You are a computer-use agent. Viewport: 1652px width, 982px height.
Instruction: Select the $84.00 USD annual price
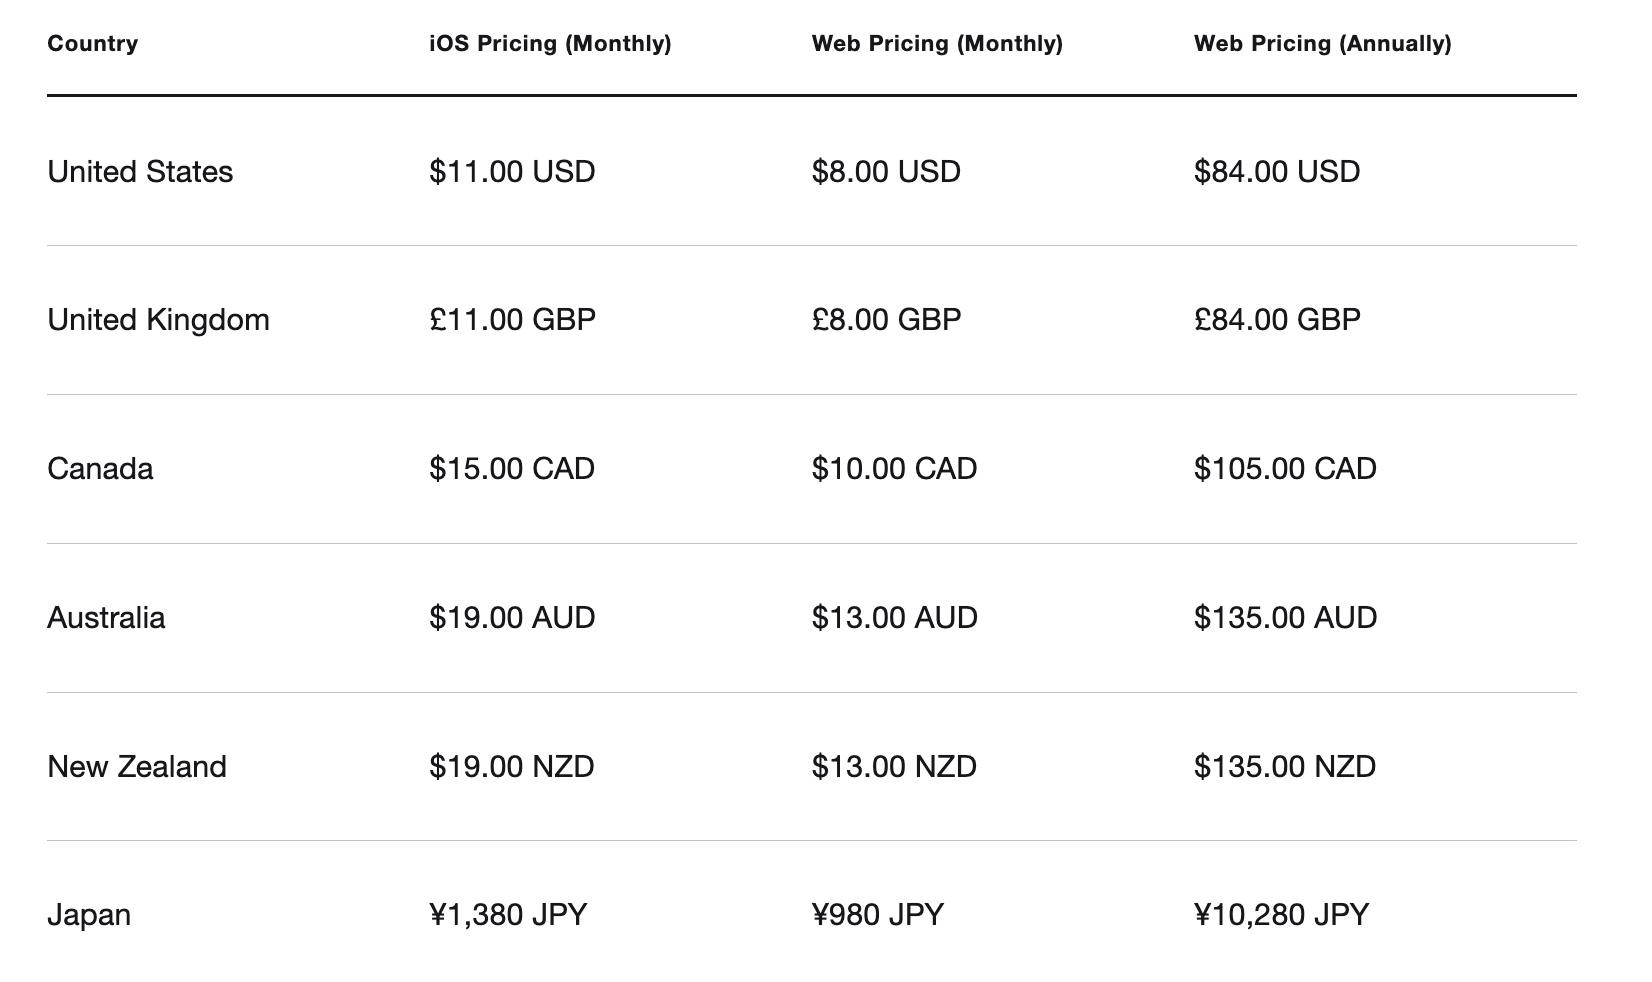[1276, 172]
